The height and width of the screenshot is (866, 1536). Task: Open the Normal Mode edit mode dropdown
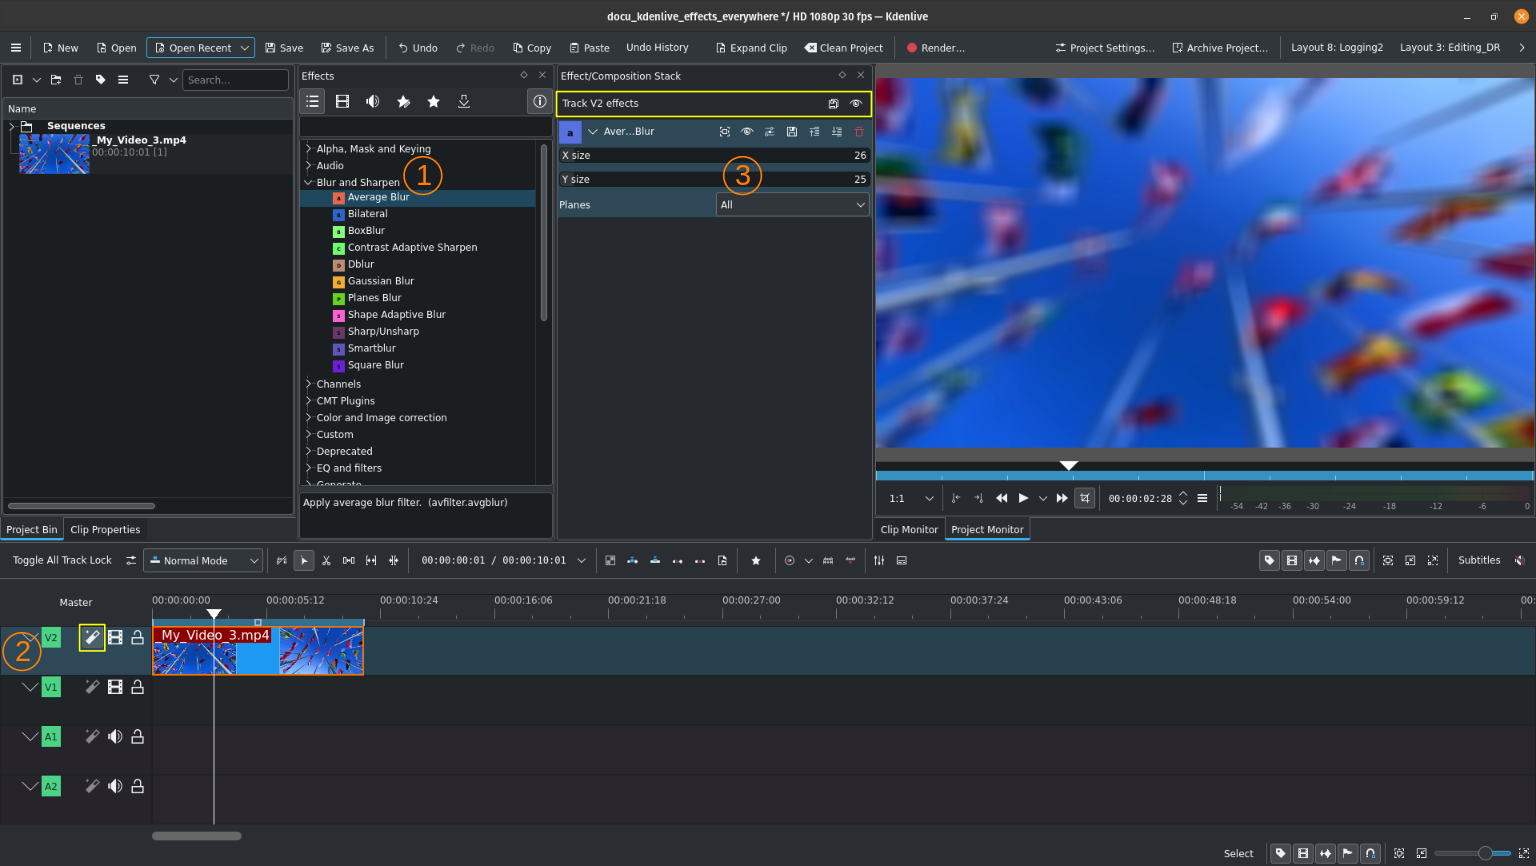tap(203, 561)
